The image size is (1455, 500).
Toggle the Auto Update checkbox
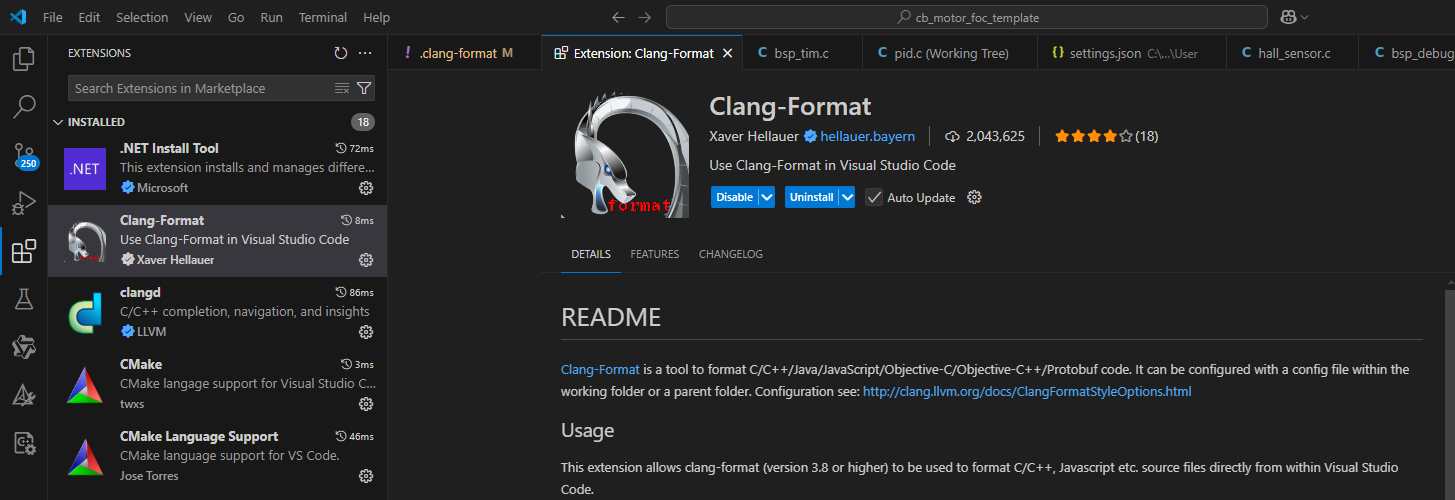coord(874,197)
